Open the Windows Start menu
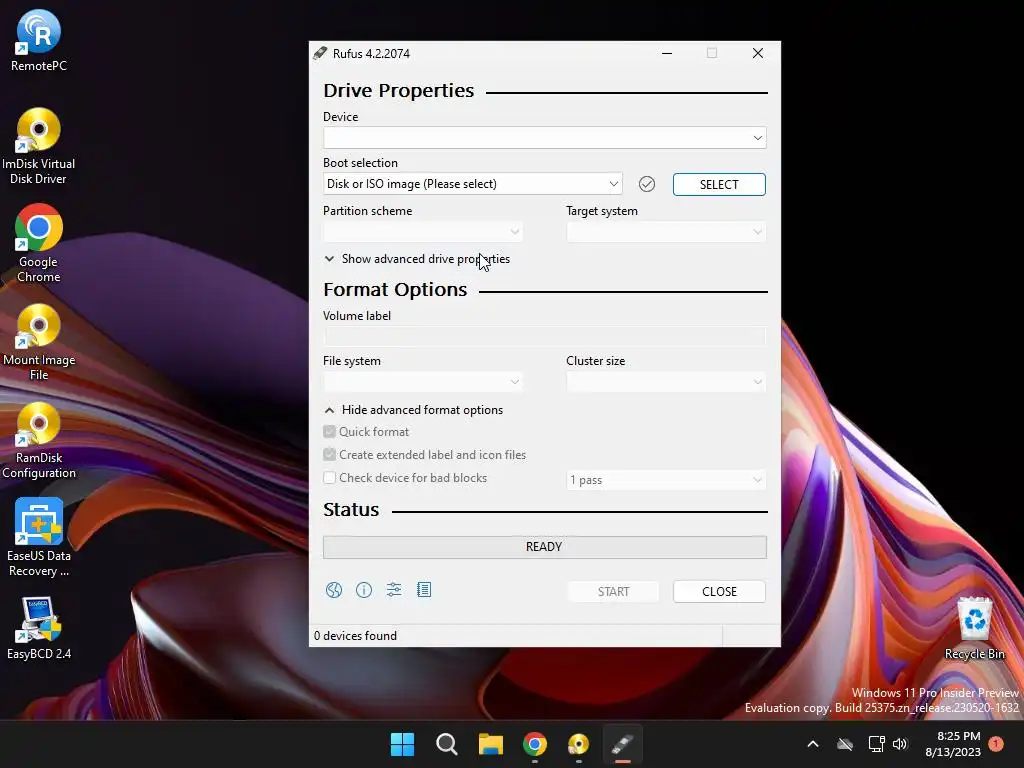Screen dimensions: 1024x768 [402, 744]
